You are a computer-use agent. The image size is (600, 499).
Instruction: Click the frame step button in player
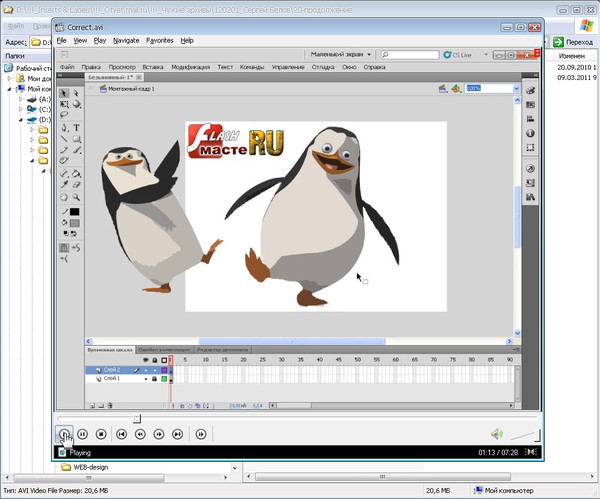point(201,434)
